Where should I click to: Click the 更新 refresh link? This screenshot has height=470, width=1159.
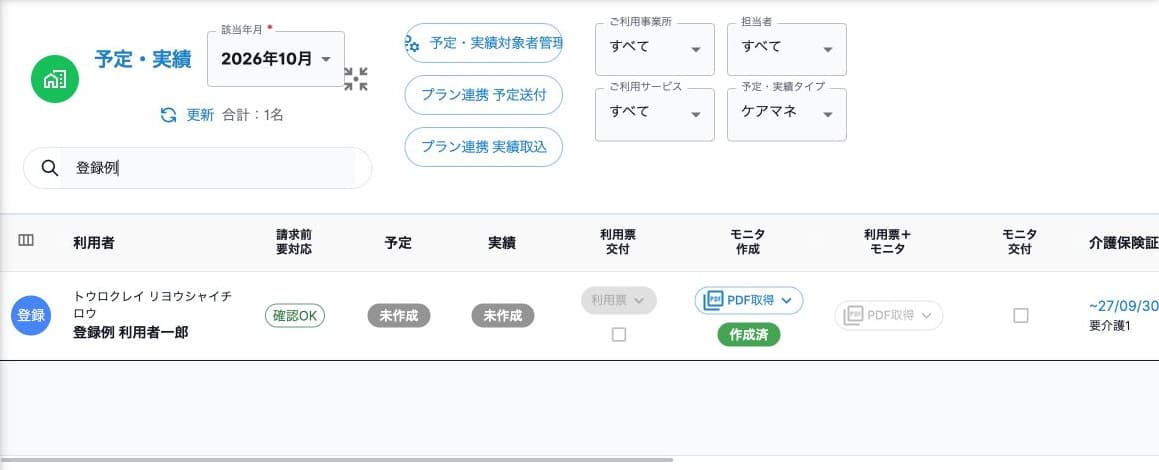pyautogui.click(x=200, y=115)
